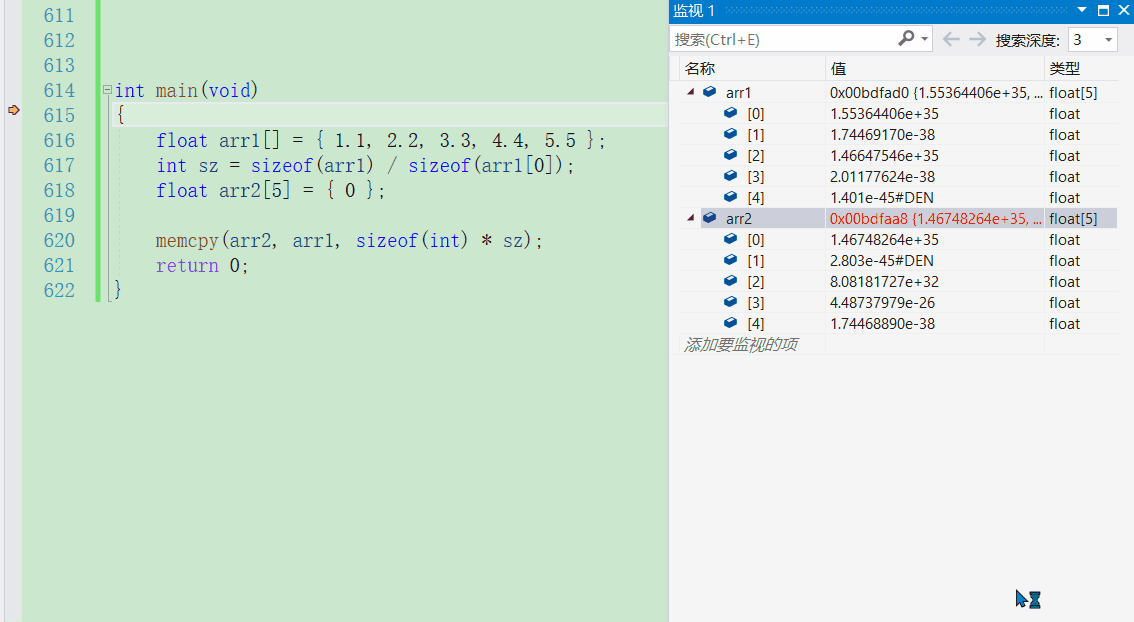1134x622 pixels.
Task: Click the cube icon of arr2 element [3]
Action: (x=730, y=302)
